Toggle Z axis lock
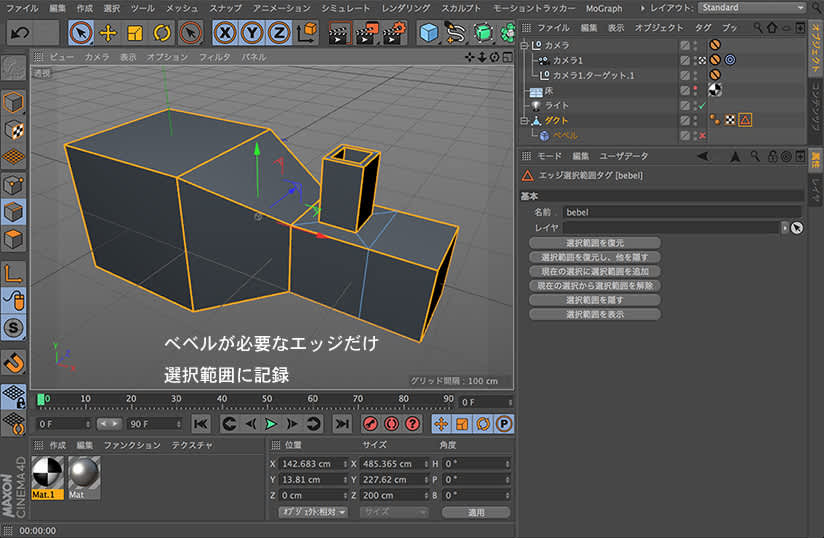 pos(278,34)
